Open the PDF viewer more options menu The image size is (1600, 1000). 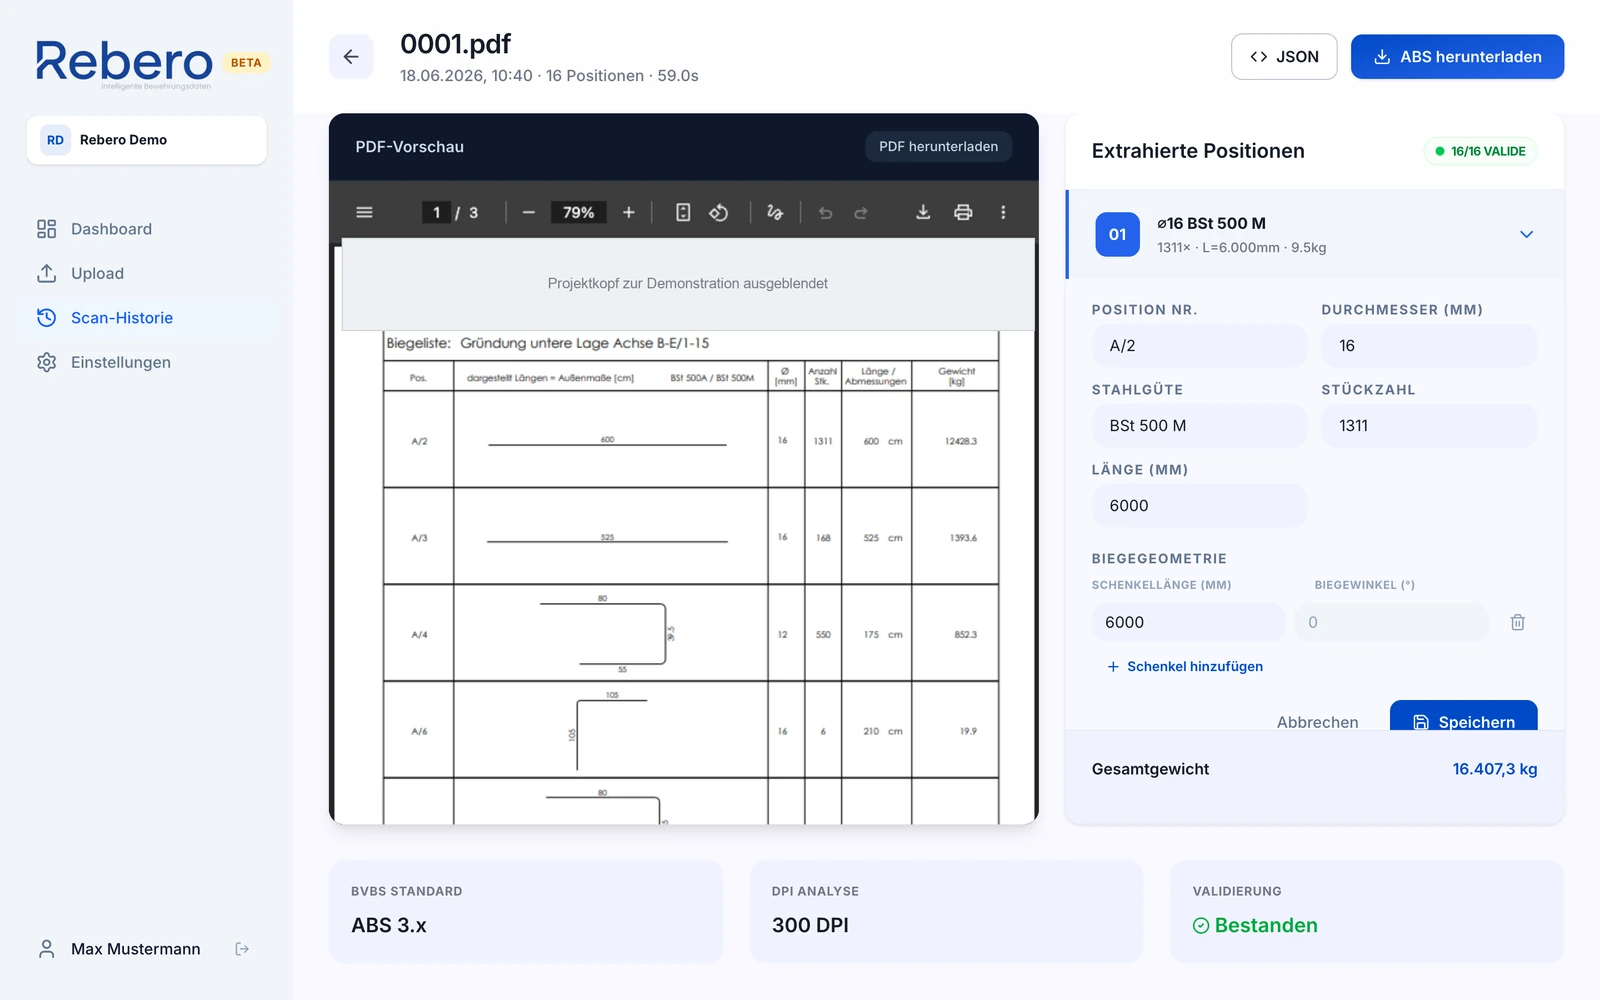click(1003, 212)
